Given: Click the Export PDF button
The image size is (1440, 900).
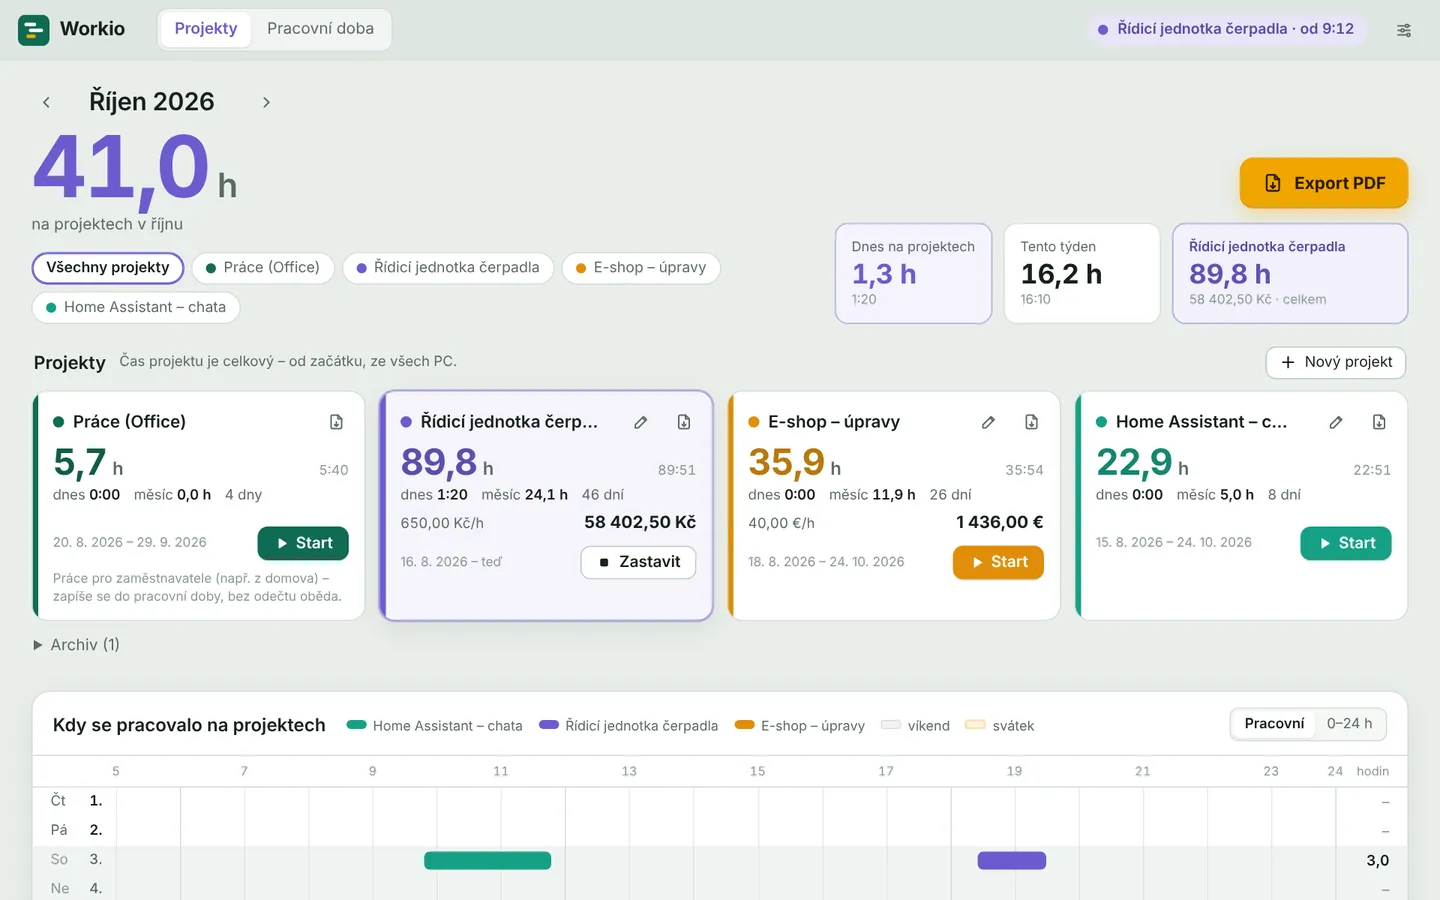Looking at the screenshot, I should (x=1324, y=183).
